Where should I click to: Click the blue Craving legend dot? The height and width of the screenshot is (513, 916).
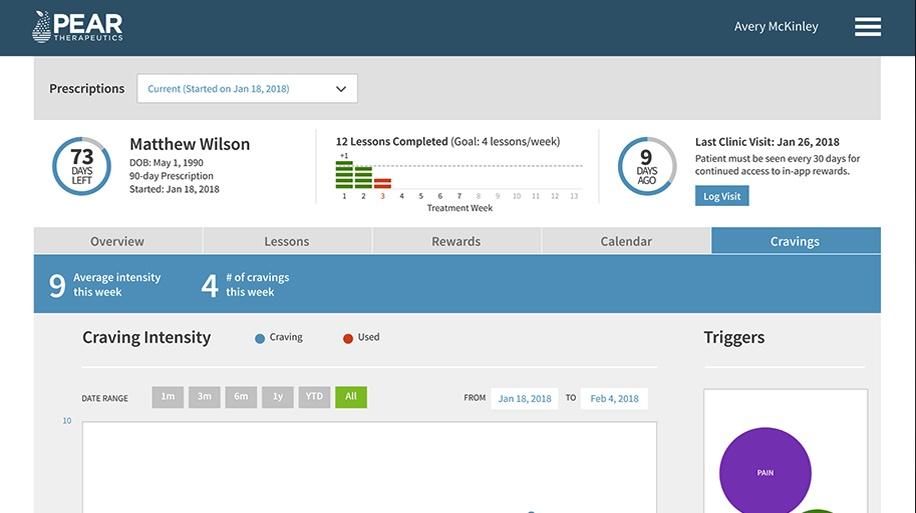tap(260, 338)
